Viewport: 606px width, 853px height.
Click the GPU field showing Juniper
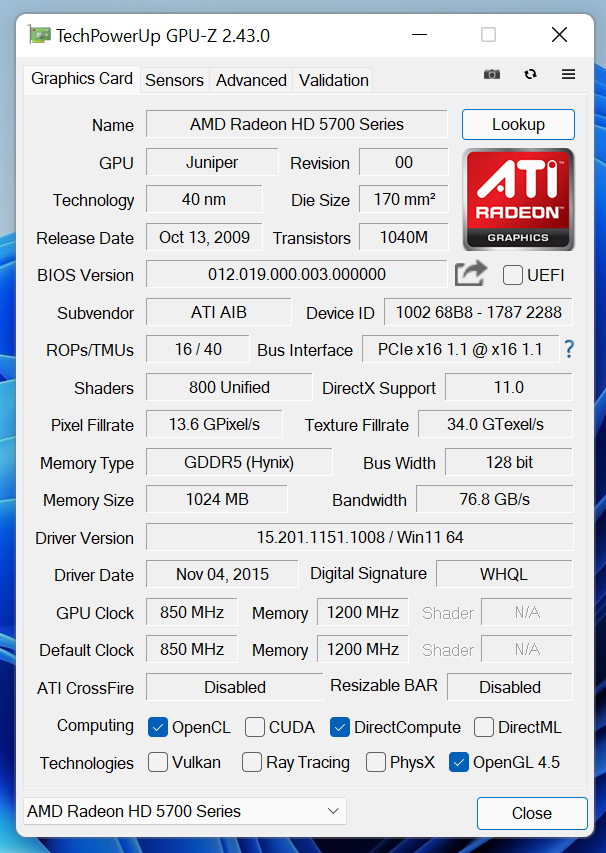[x=212, y=163]
